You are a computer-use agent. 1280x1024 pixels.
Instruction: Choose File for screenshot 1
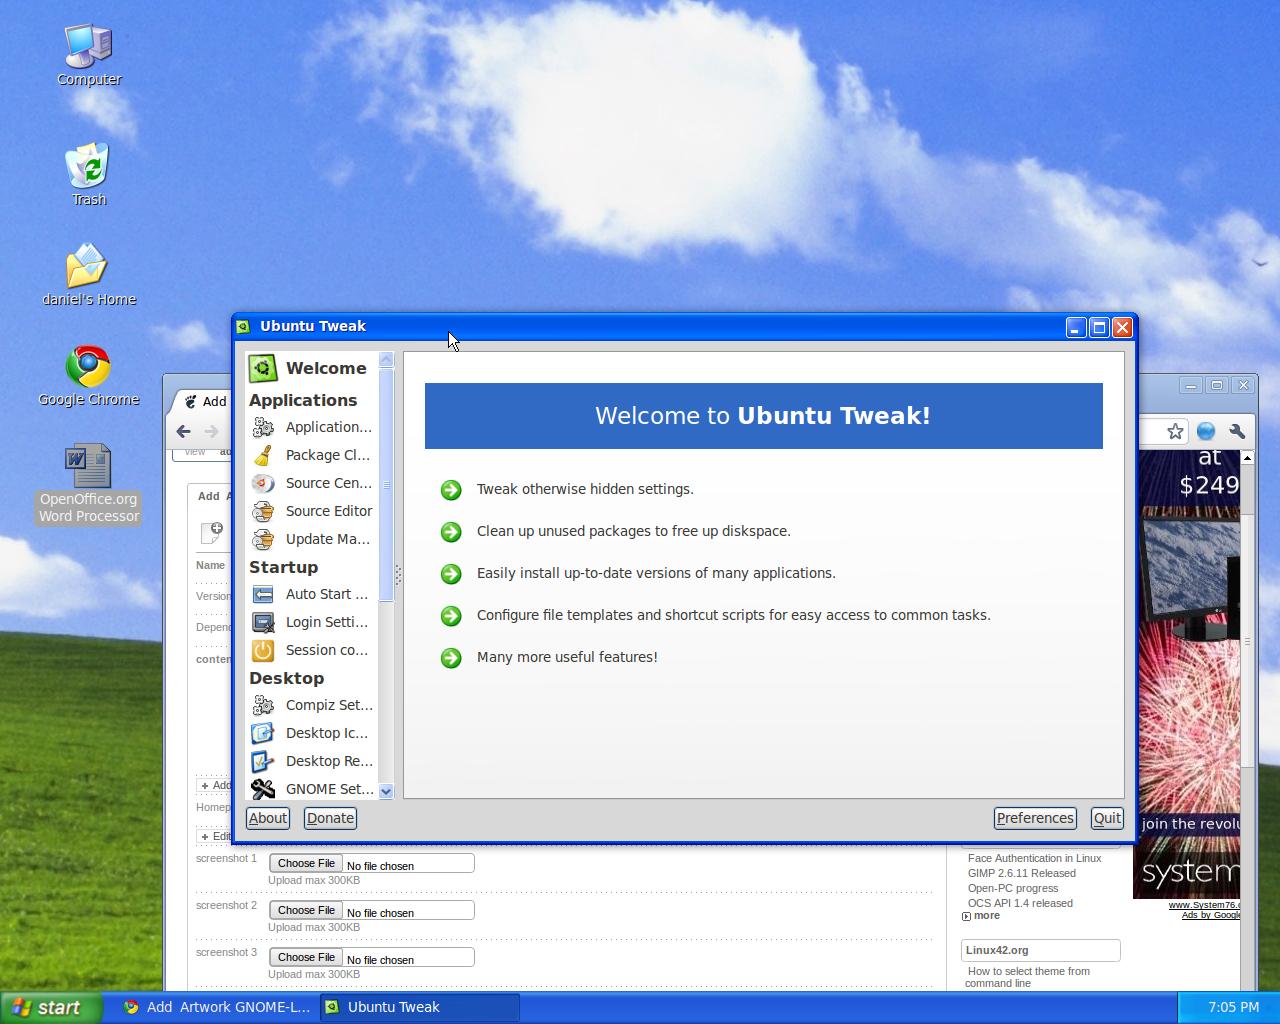tap(306, 863)
